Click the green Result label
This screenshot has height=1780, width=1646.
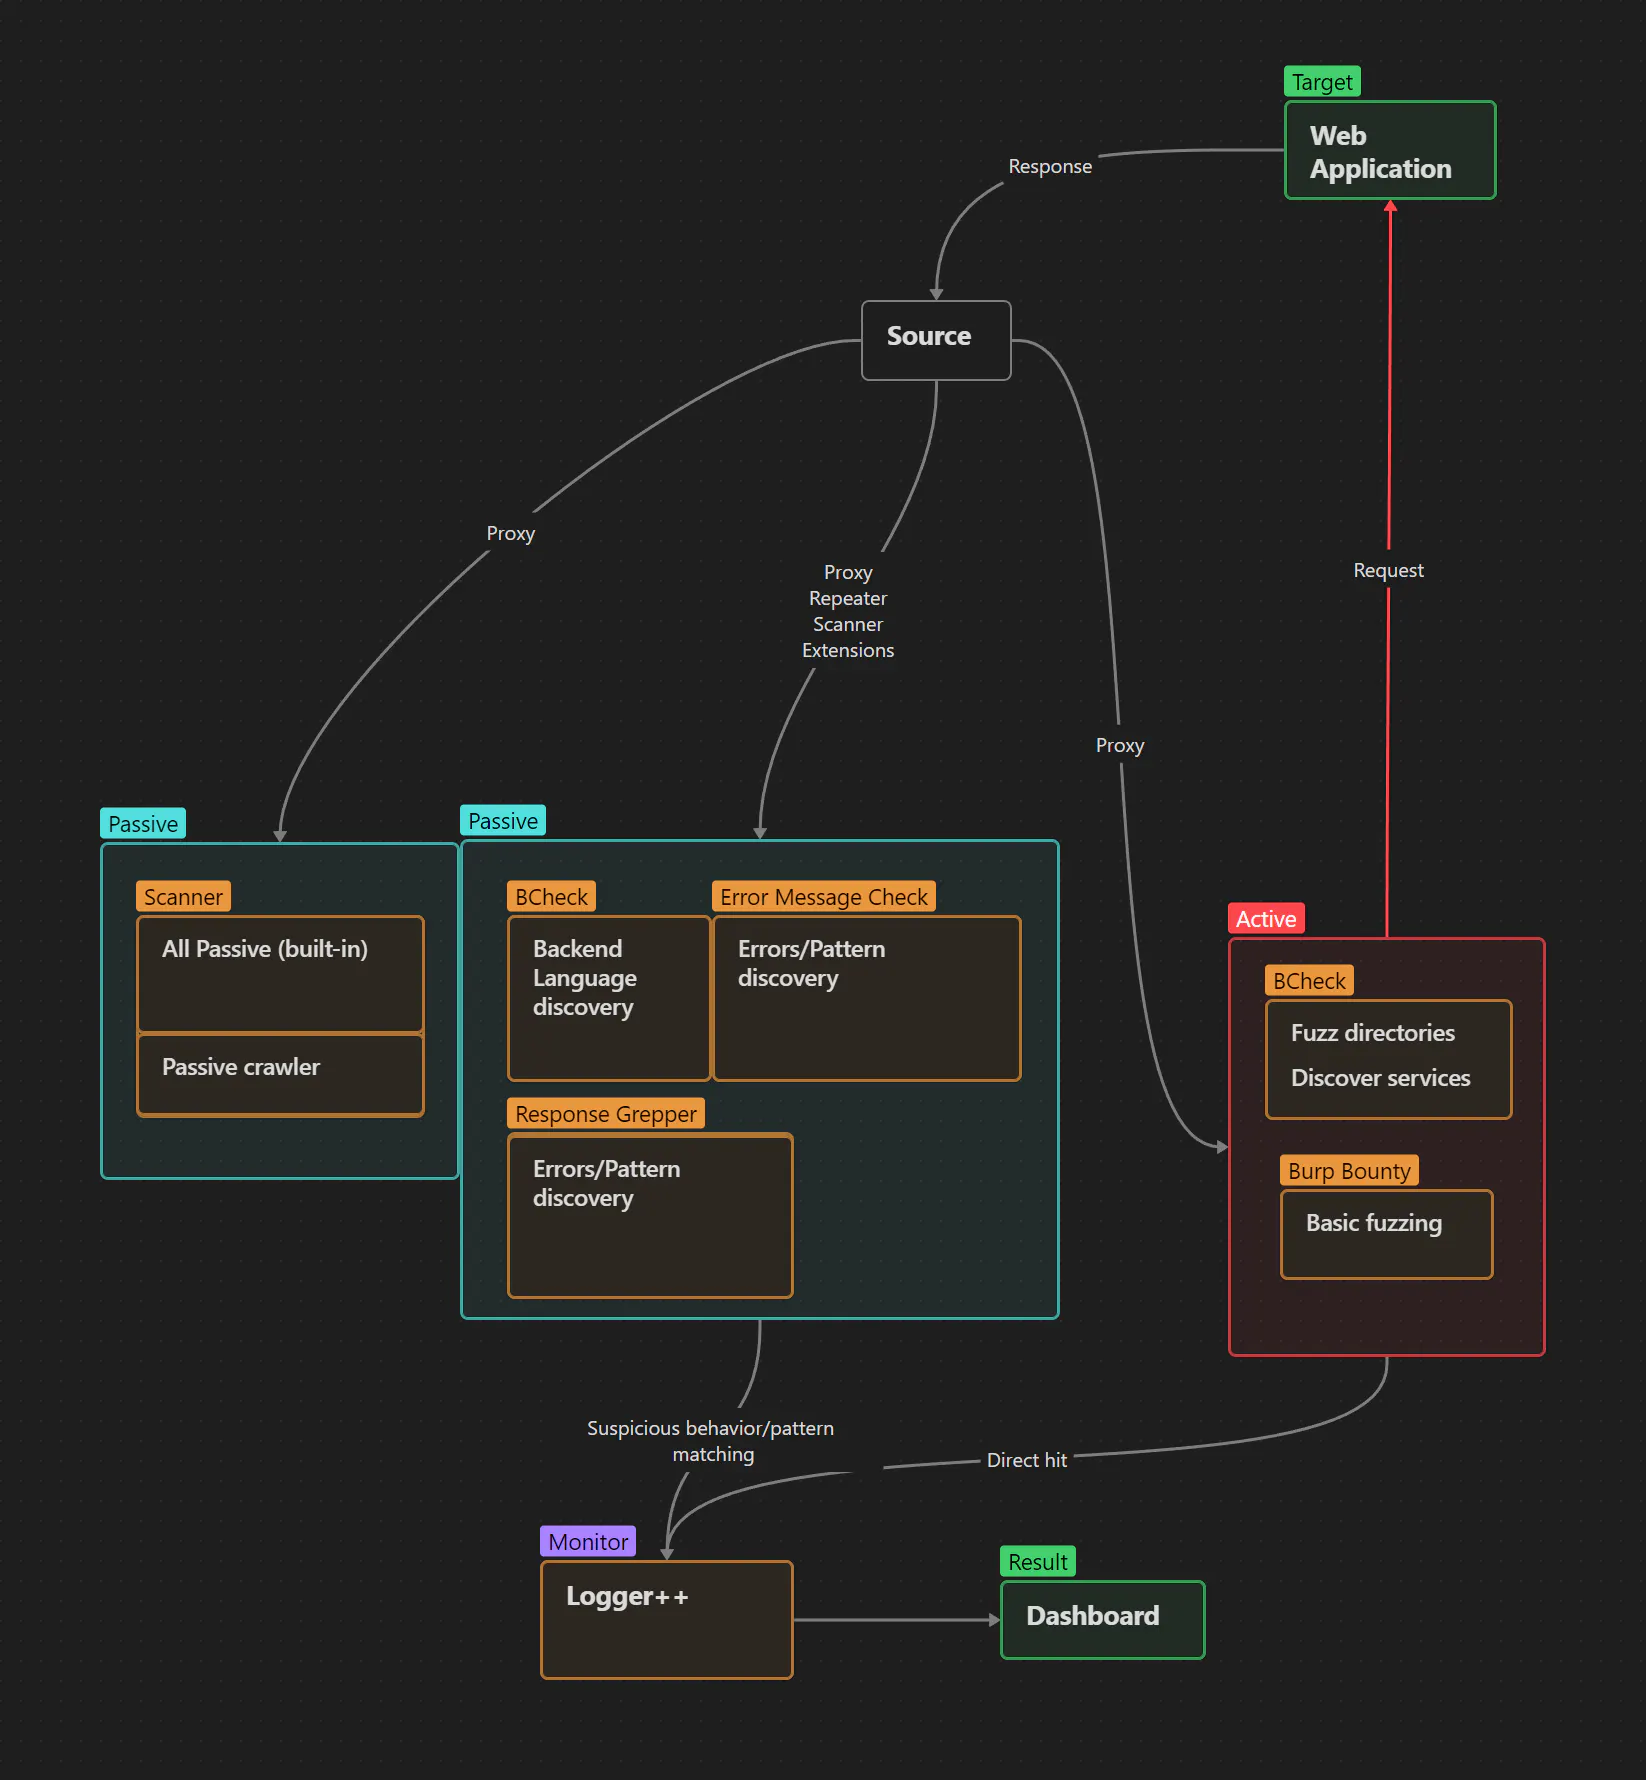[x=1038, y=1562]
